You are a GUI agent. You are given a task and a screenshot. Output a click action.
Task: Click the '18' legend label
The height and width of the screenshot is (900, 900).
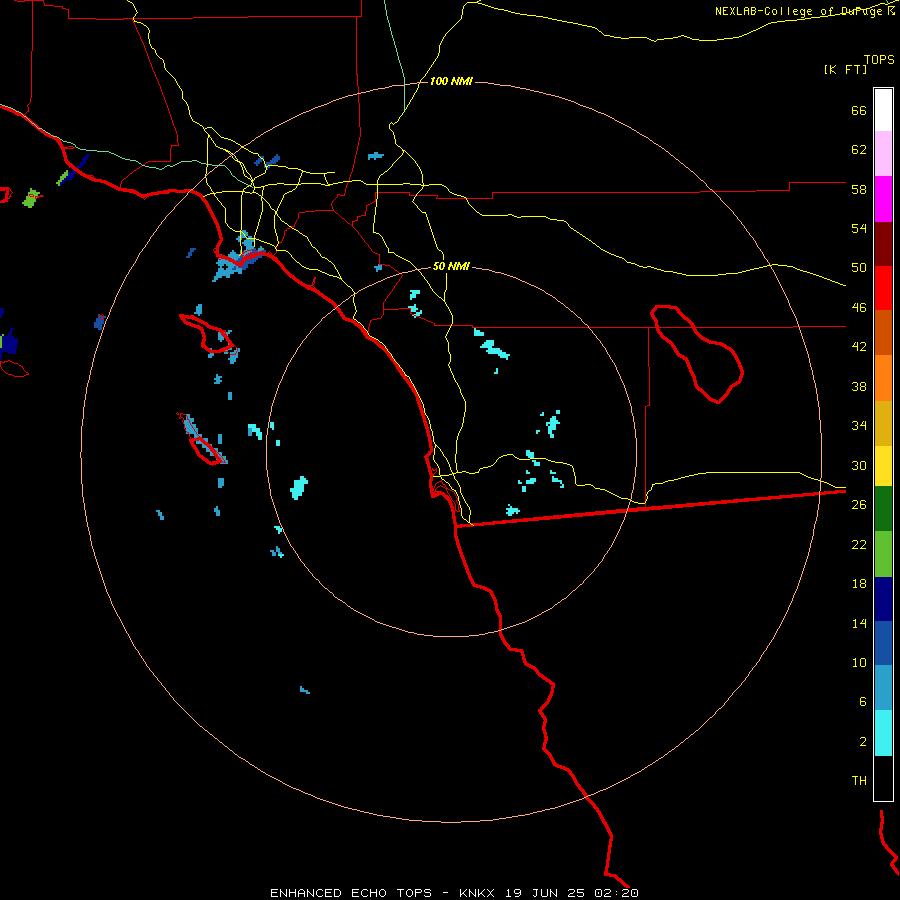click(x=859, y=584)
